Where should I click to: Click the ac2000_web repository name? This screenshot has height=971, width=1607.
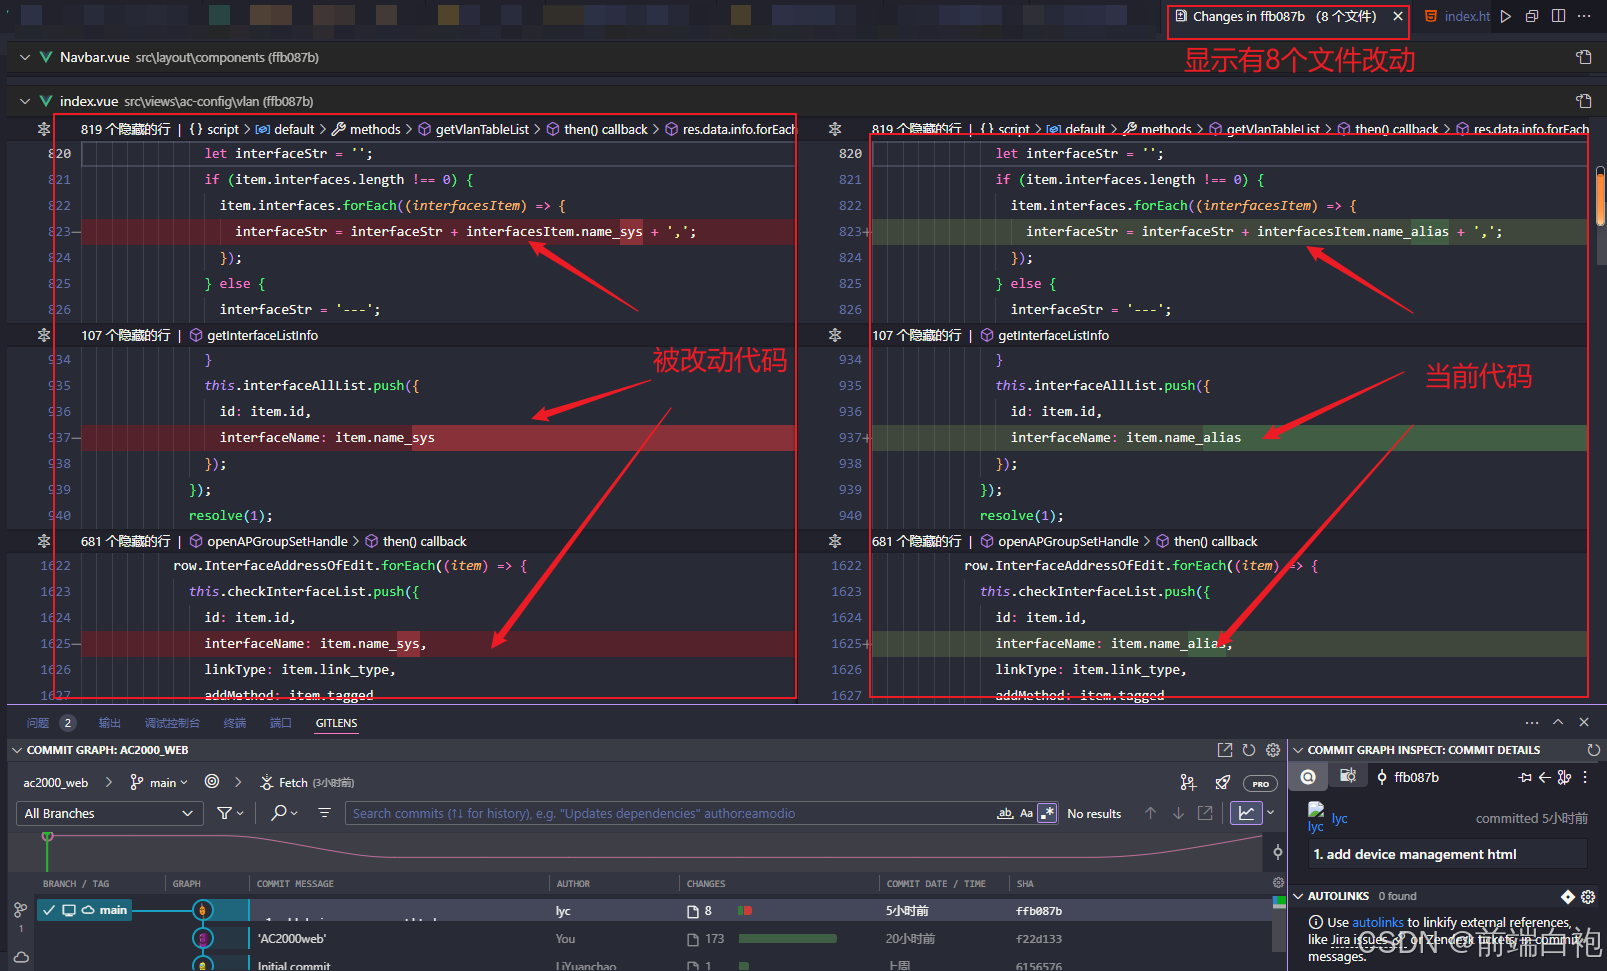pos(55,783)
